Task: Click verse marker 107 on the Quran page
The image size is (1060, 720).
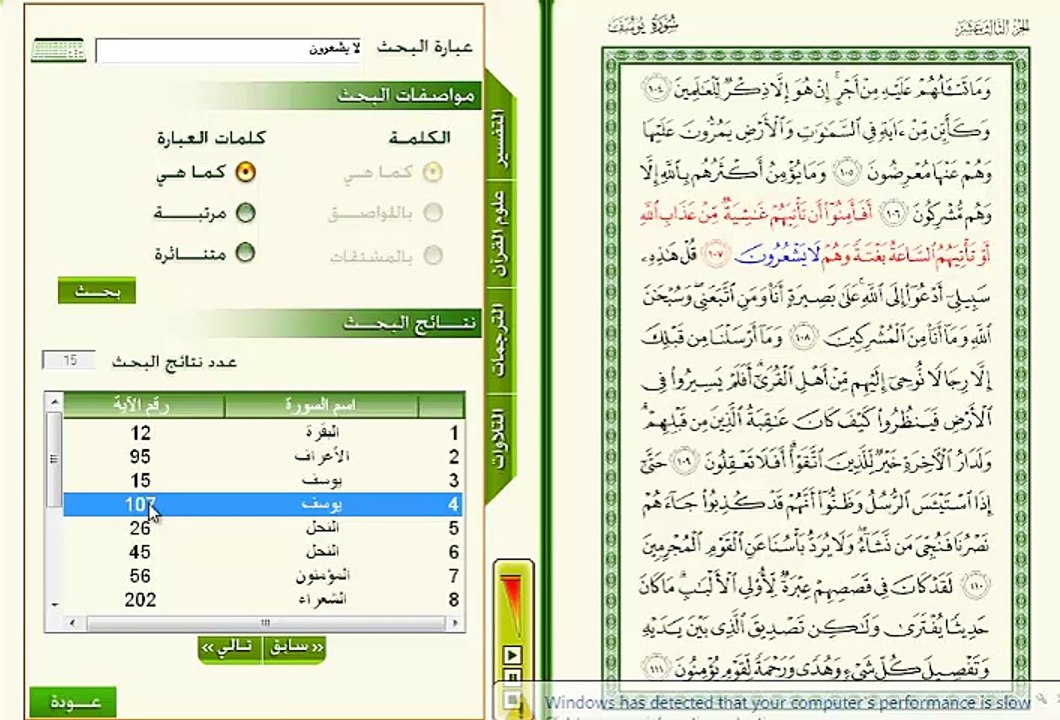Action: click(x=716, y=255)
